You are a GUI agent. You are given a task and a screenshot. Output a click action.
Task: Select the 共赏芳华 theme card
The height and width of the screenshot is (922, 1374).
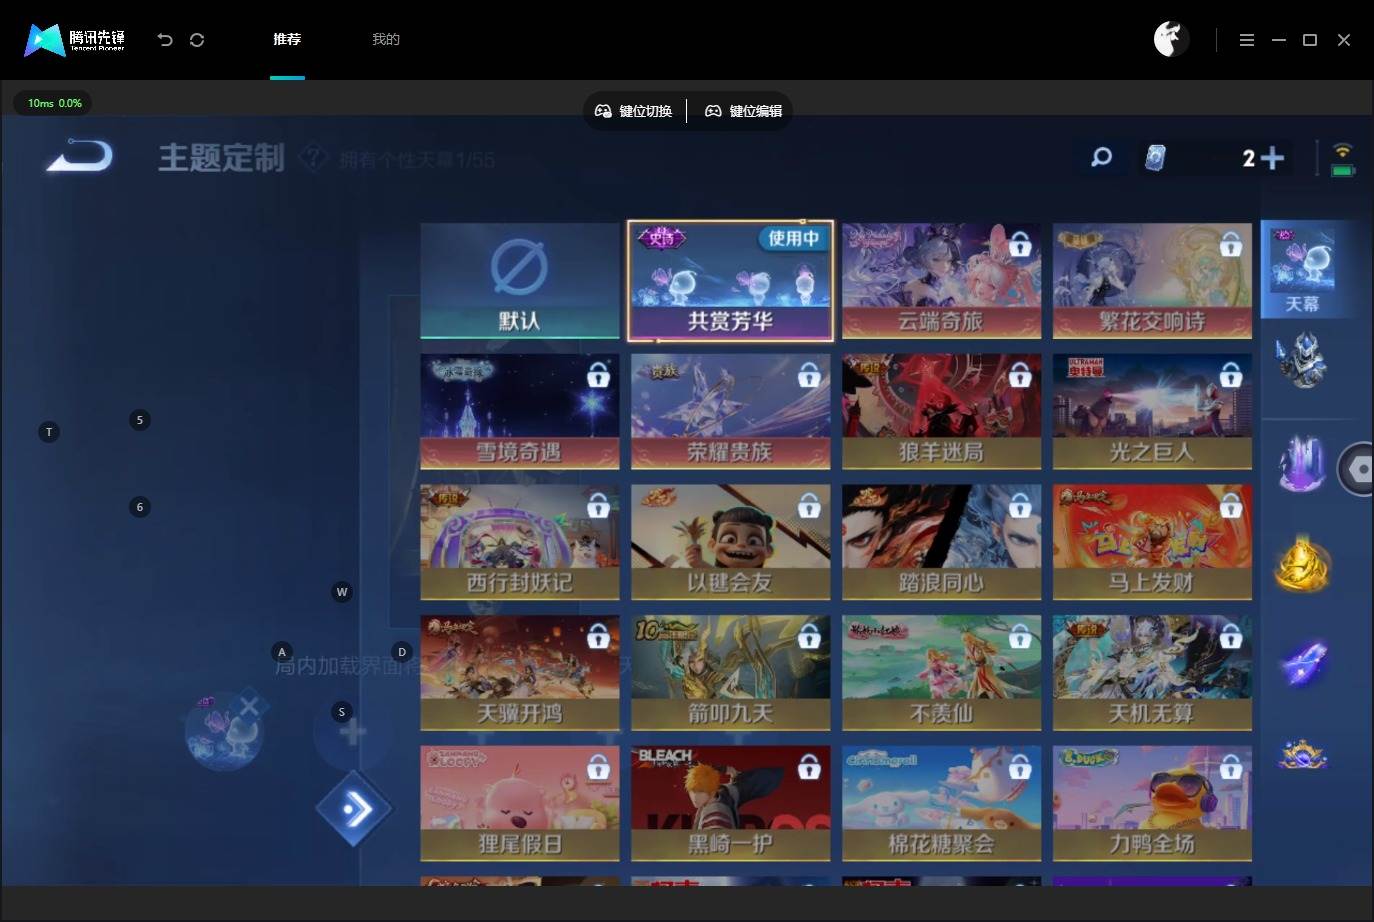[x=730, y=281]
